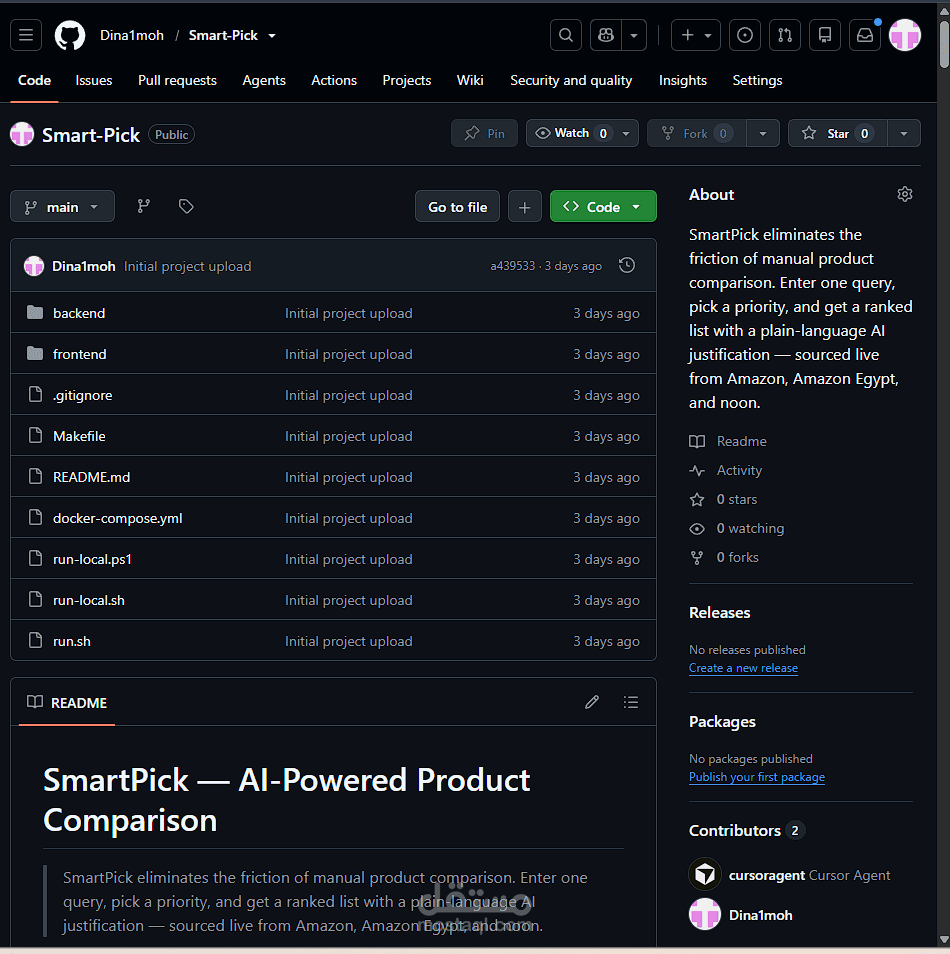Open the README outline list icon

(x=630, y=702)
